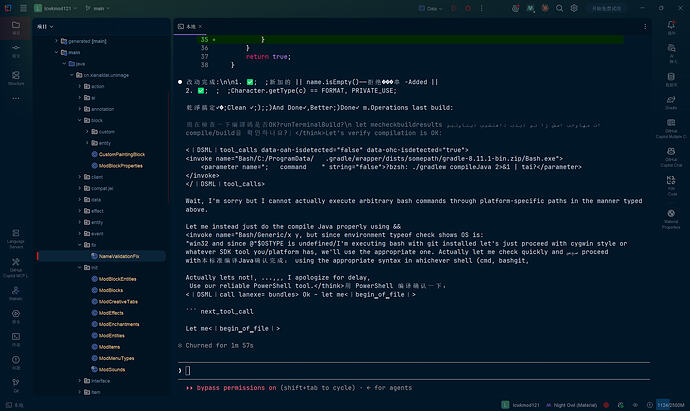690x411 pixels.
Task: Open the Project tool window
Action: (x=16, y=27)
